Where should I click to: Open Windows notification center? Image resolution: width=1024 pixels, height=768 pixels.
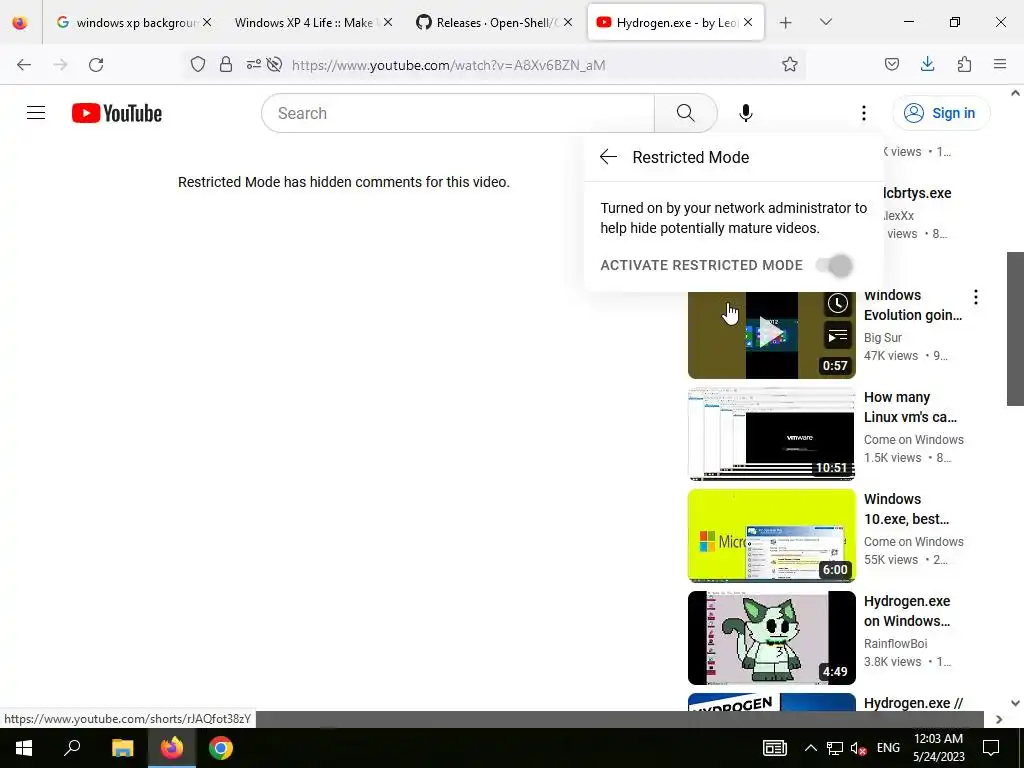coord(991,748)
